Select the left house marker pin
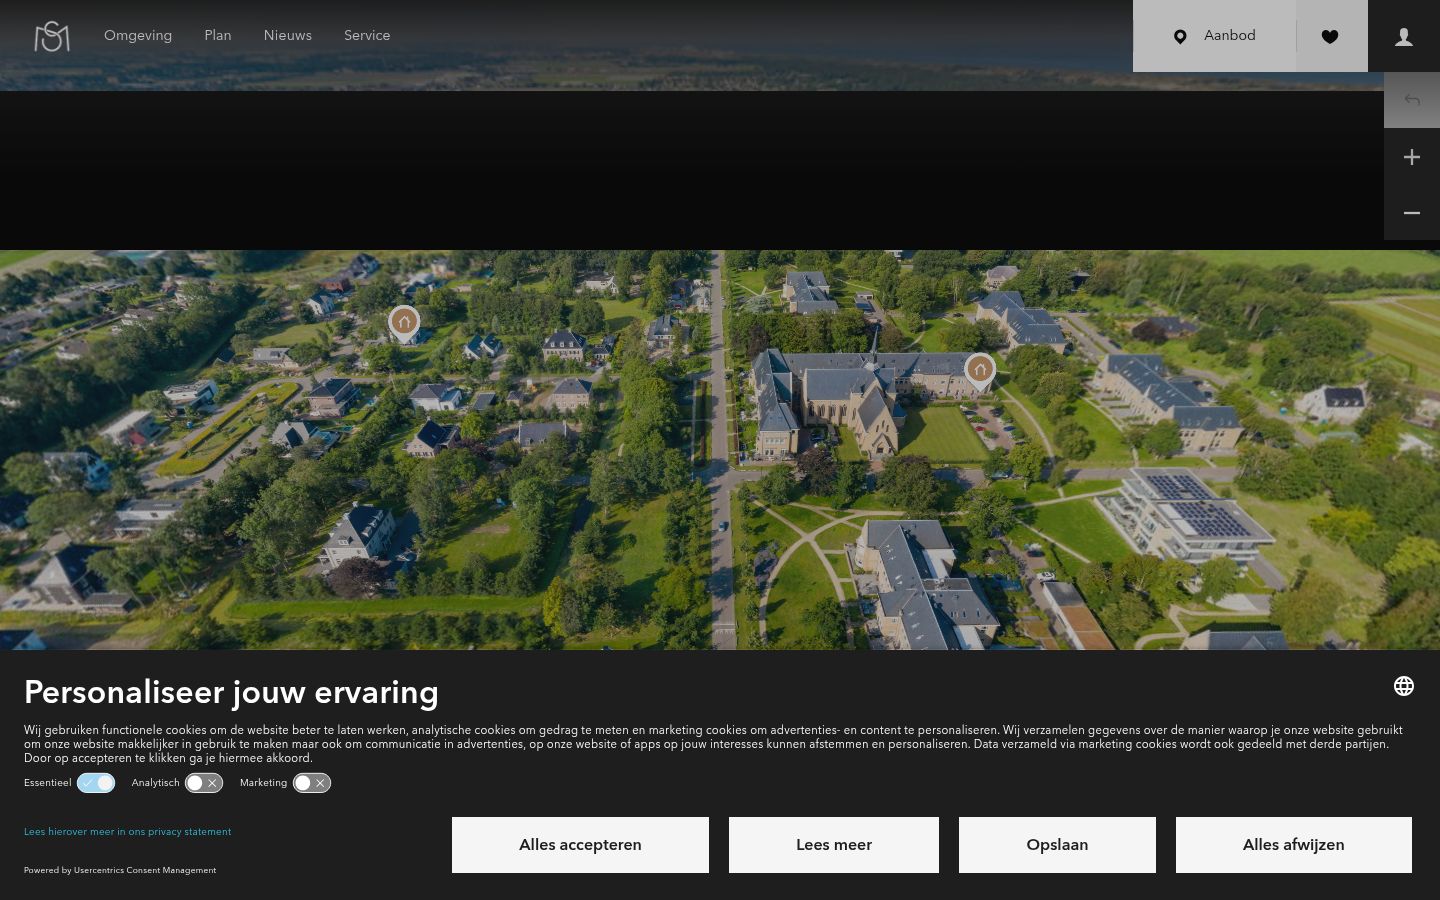The image size is (1440, 900). 404,324
